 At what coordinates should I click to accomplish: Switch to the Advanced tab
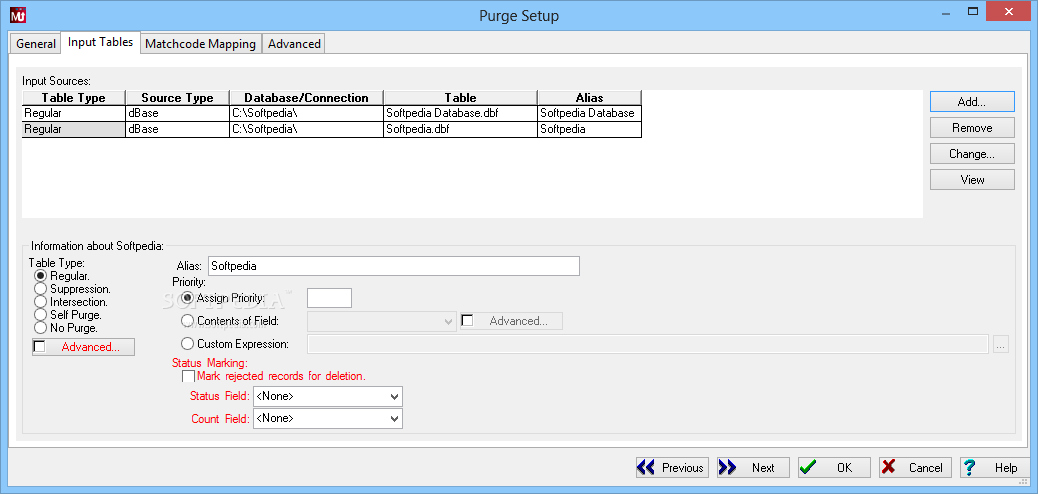coord(294,44)
